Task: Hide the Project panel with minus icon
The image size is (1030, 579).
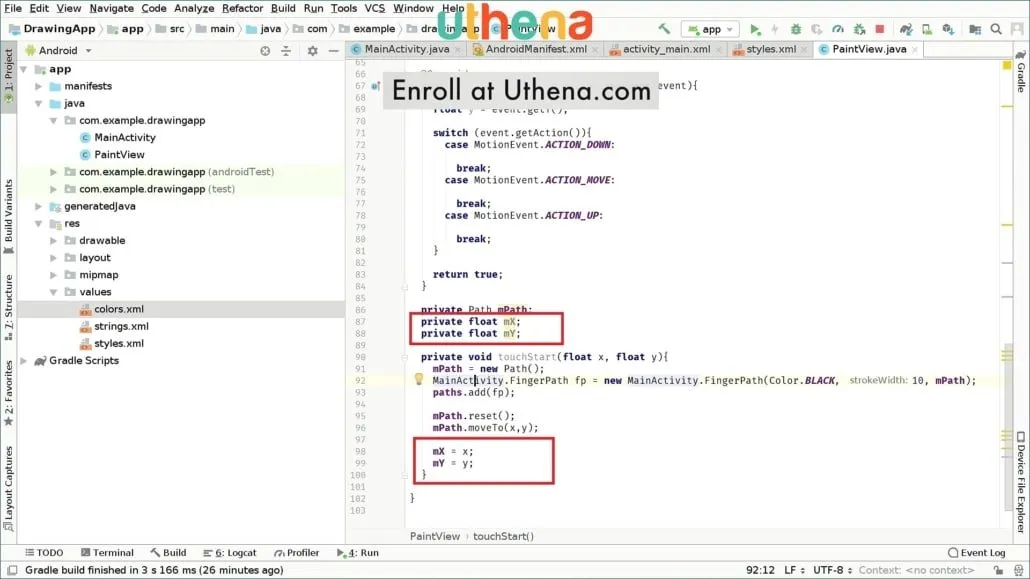Action: 334,51
